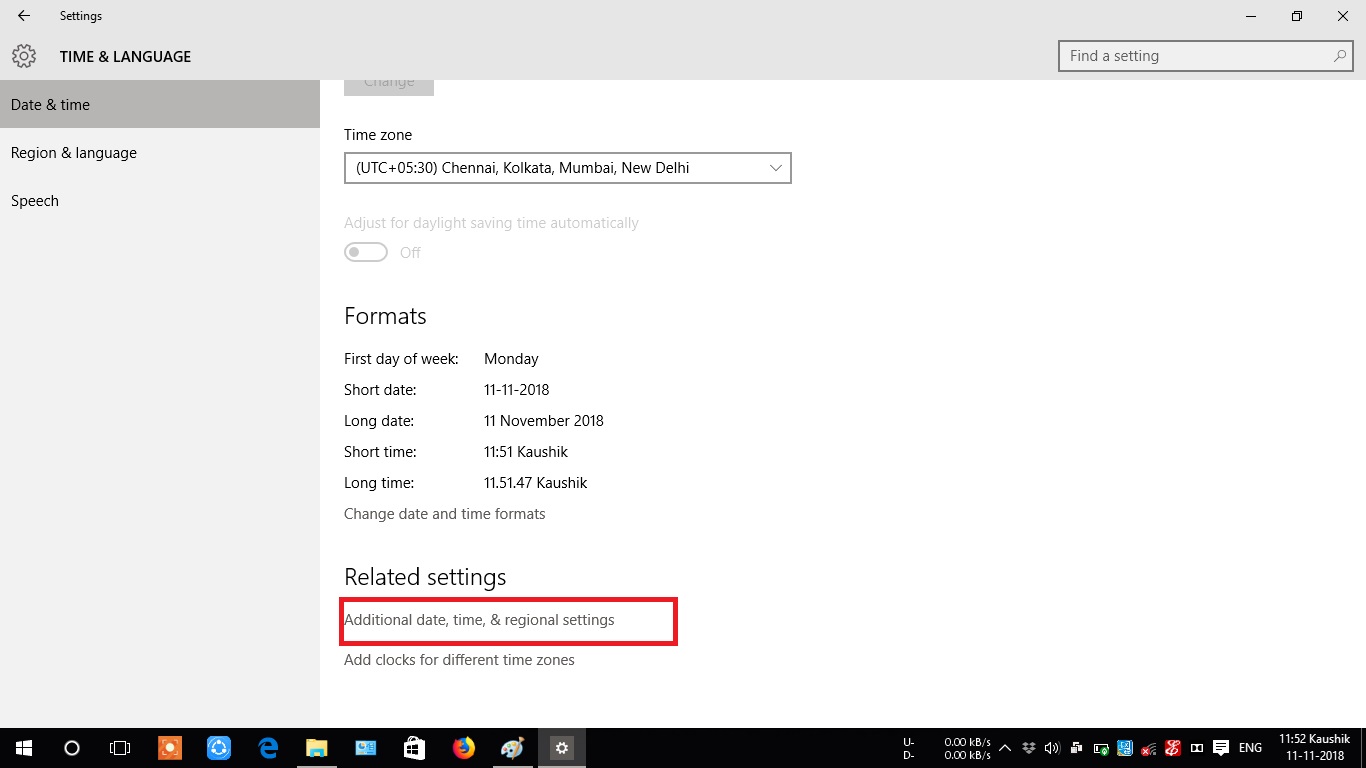The width and height of the screenshot is (1366, 768).
Task: Open the Windows Start menu
Action: (23, 748)
